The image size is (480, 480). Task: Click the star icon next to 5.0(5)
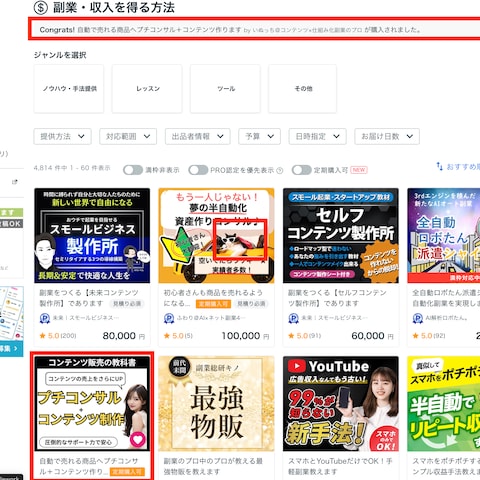coord(167,336)
